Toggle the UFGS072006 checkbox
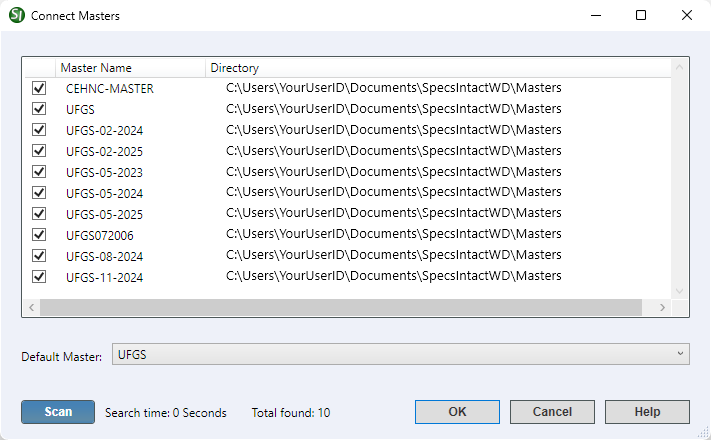Screen dimensions: 711x440 click(x=39, y=235)
